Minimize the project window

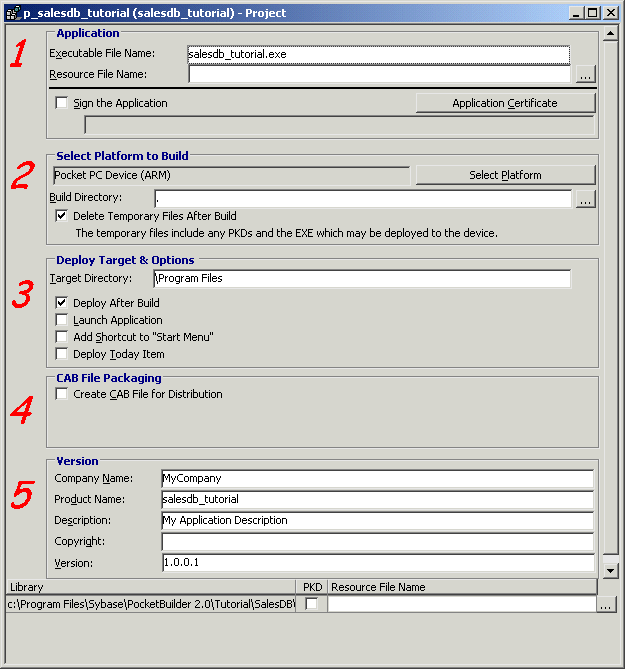pos(576,13)
